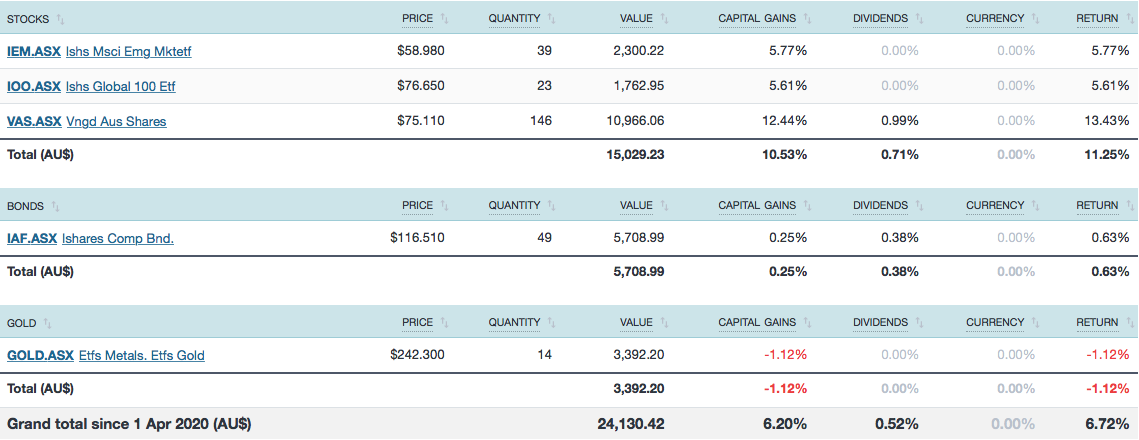Image resolution: width=1139 pixels, height=440 pixels.
Task: Click sort icon next to PRICE in Stocks table
Action: click(444, 19)
